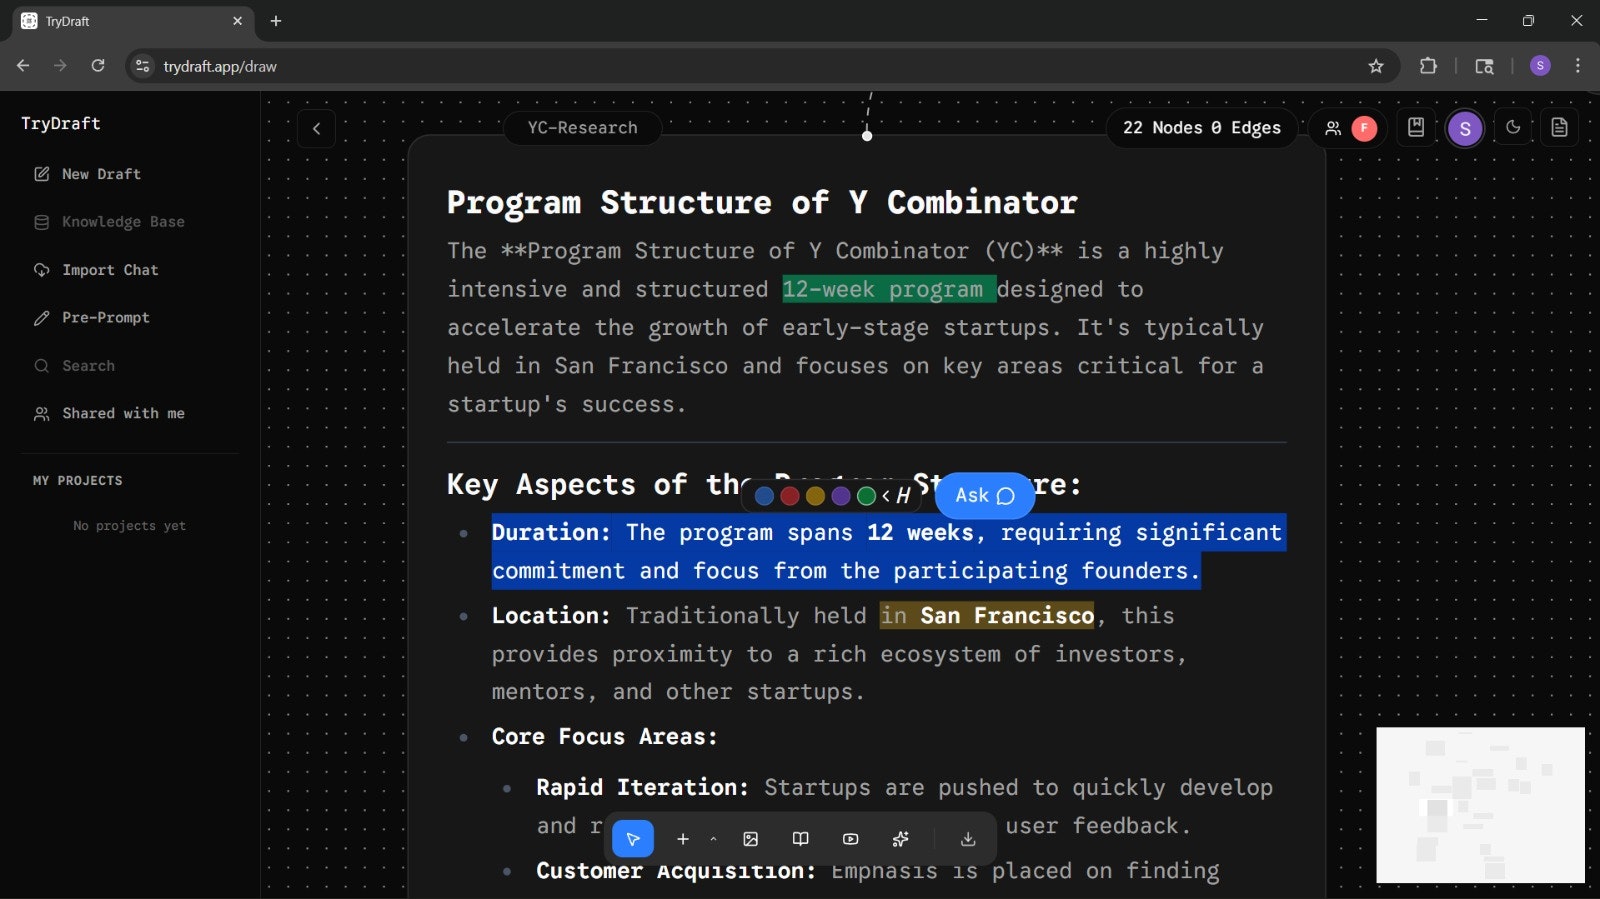Click the canvas minimap

(x=1480, y=805)
